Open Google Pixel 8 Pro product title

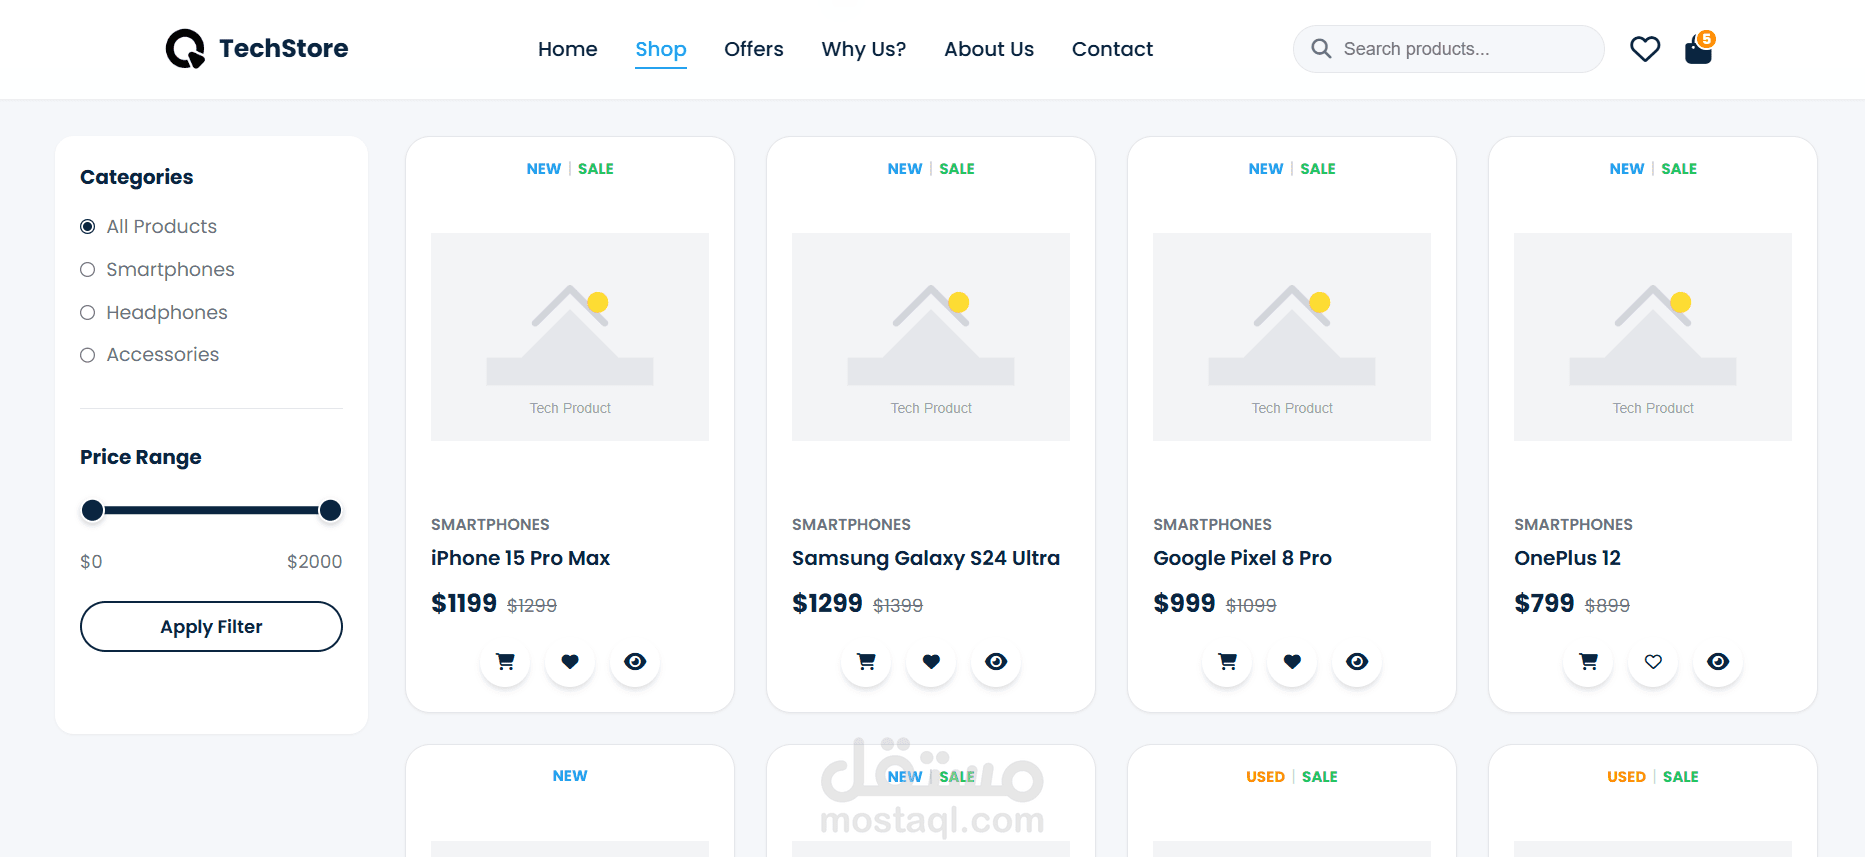coord(1242,558)
